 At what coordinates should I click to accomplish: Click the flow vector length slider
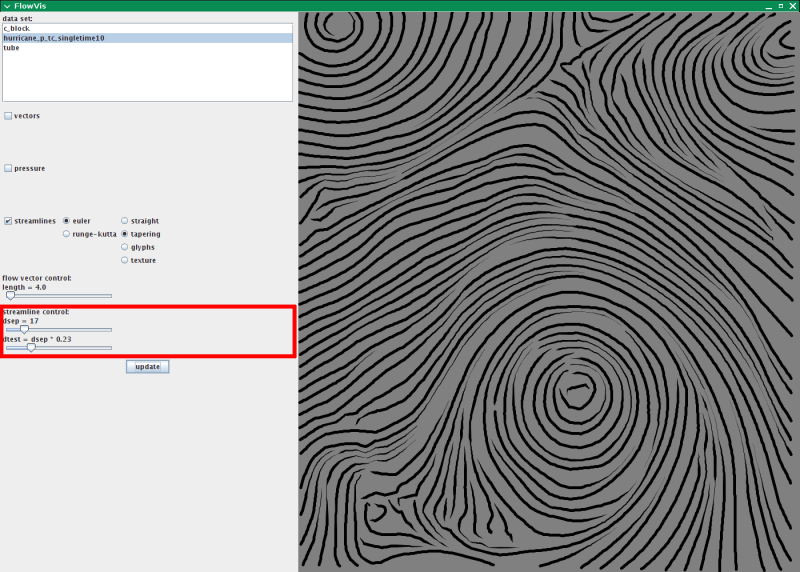click(58, 296)
